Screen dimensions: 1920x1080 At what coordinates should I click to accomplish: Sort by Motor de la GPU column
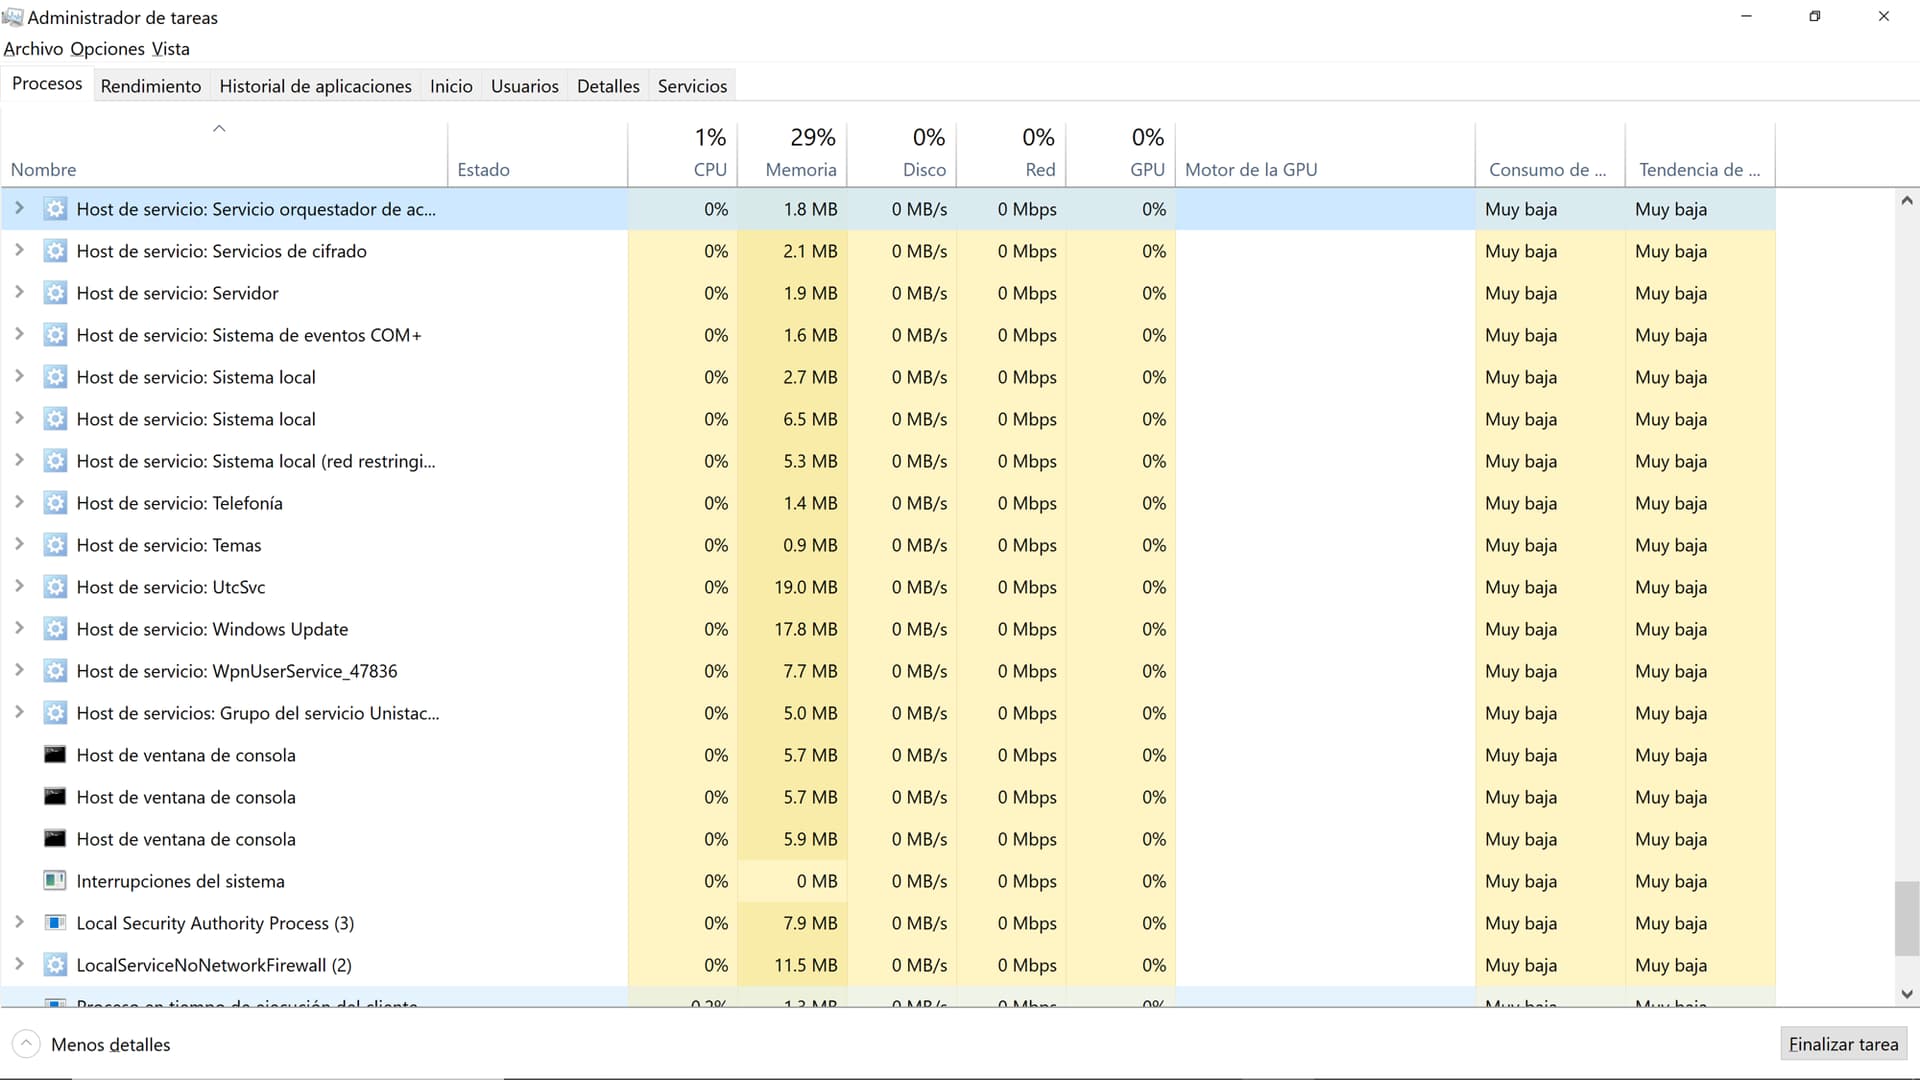tap(1325, 154)
